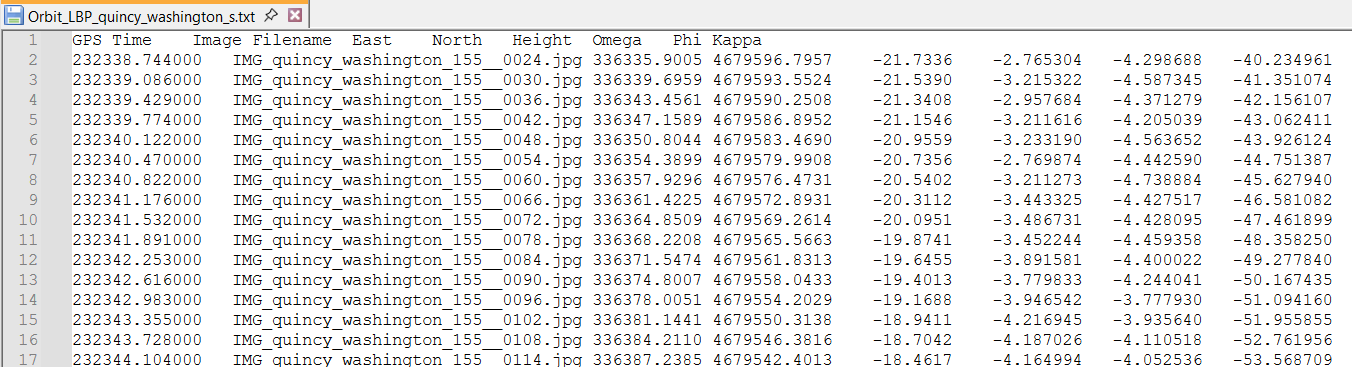Click the Height header text
Viewport: 1352px width, 367px height.
pyautogui.click(x=542, y=40)
